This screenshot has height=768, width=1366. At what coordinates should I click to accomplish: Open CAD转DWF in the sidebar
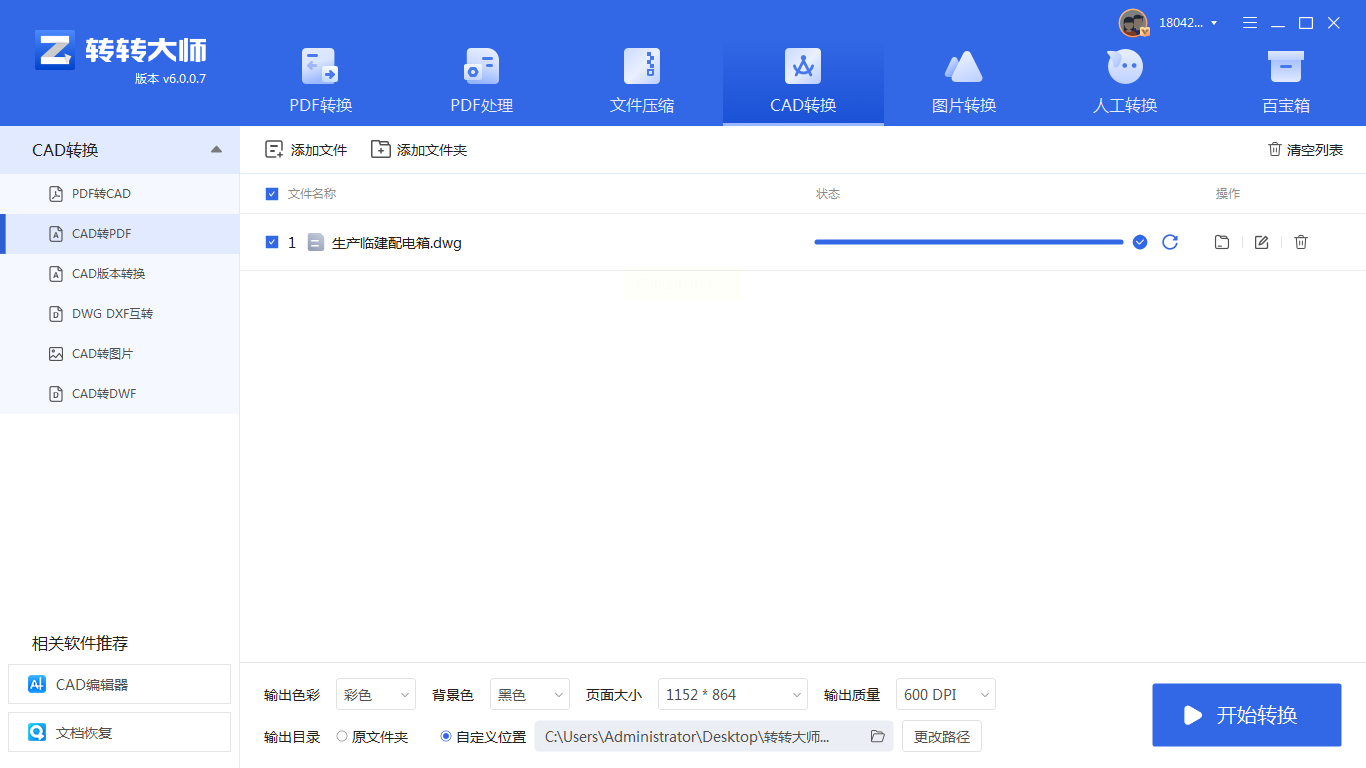coord(120,394)
